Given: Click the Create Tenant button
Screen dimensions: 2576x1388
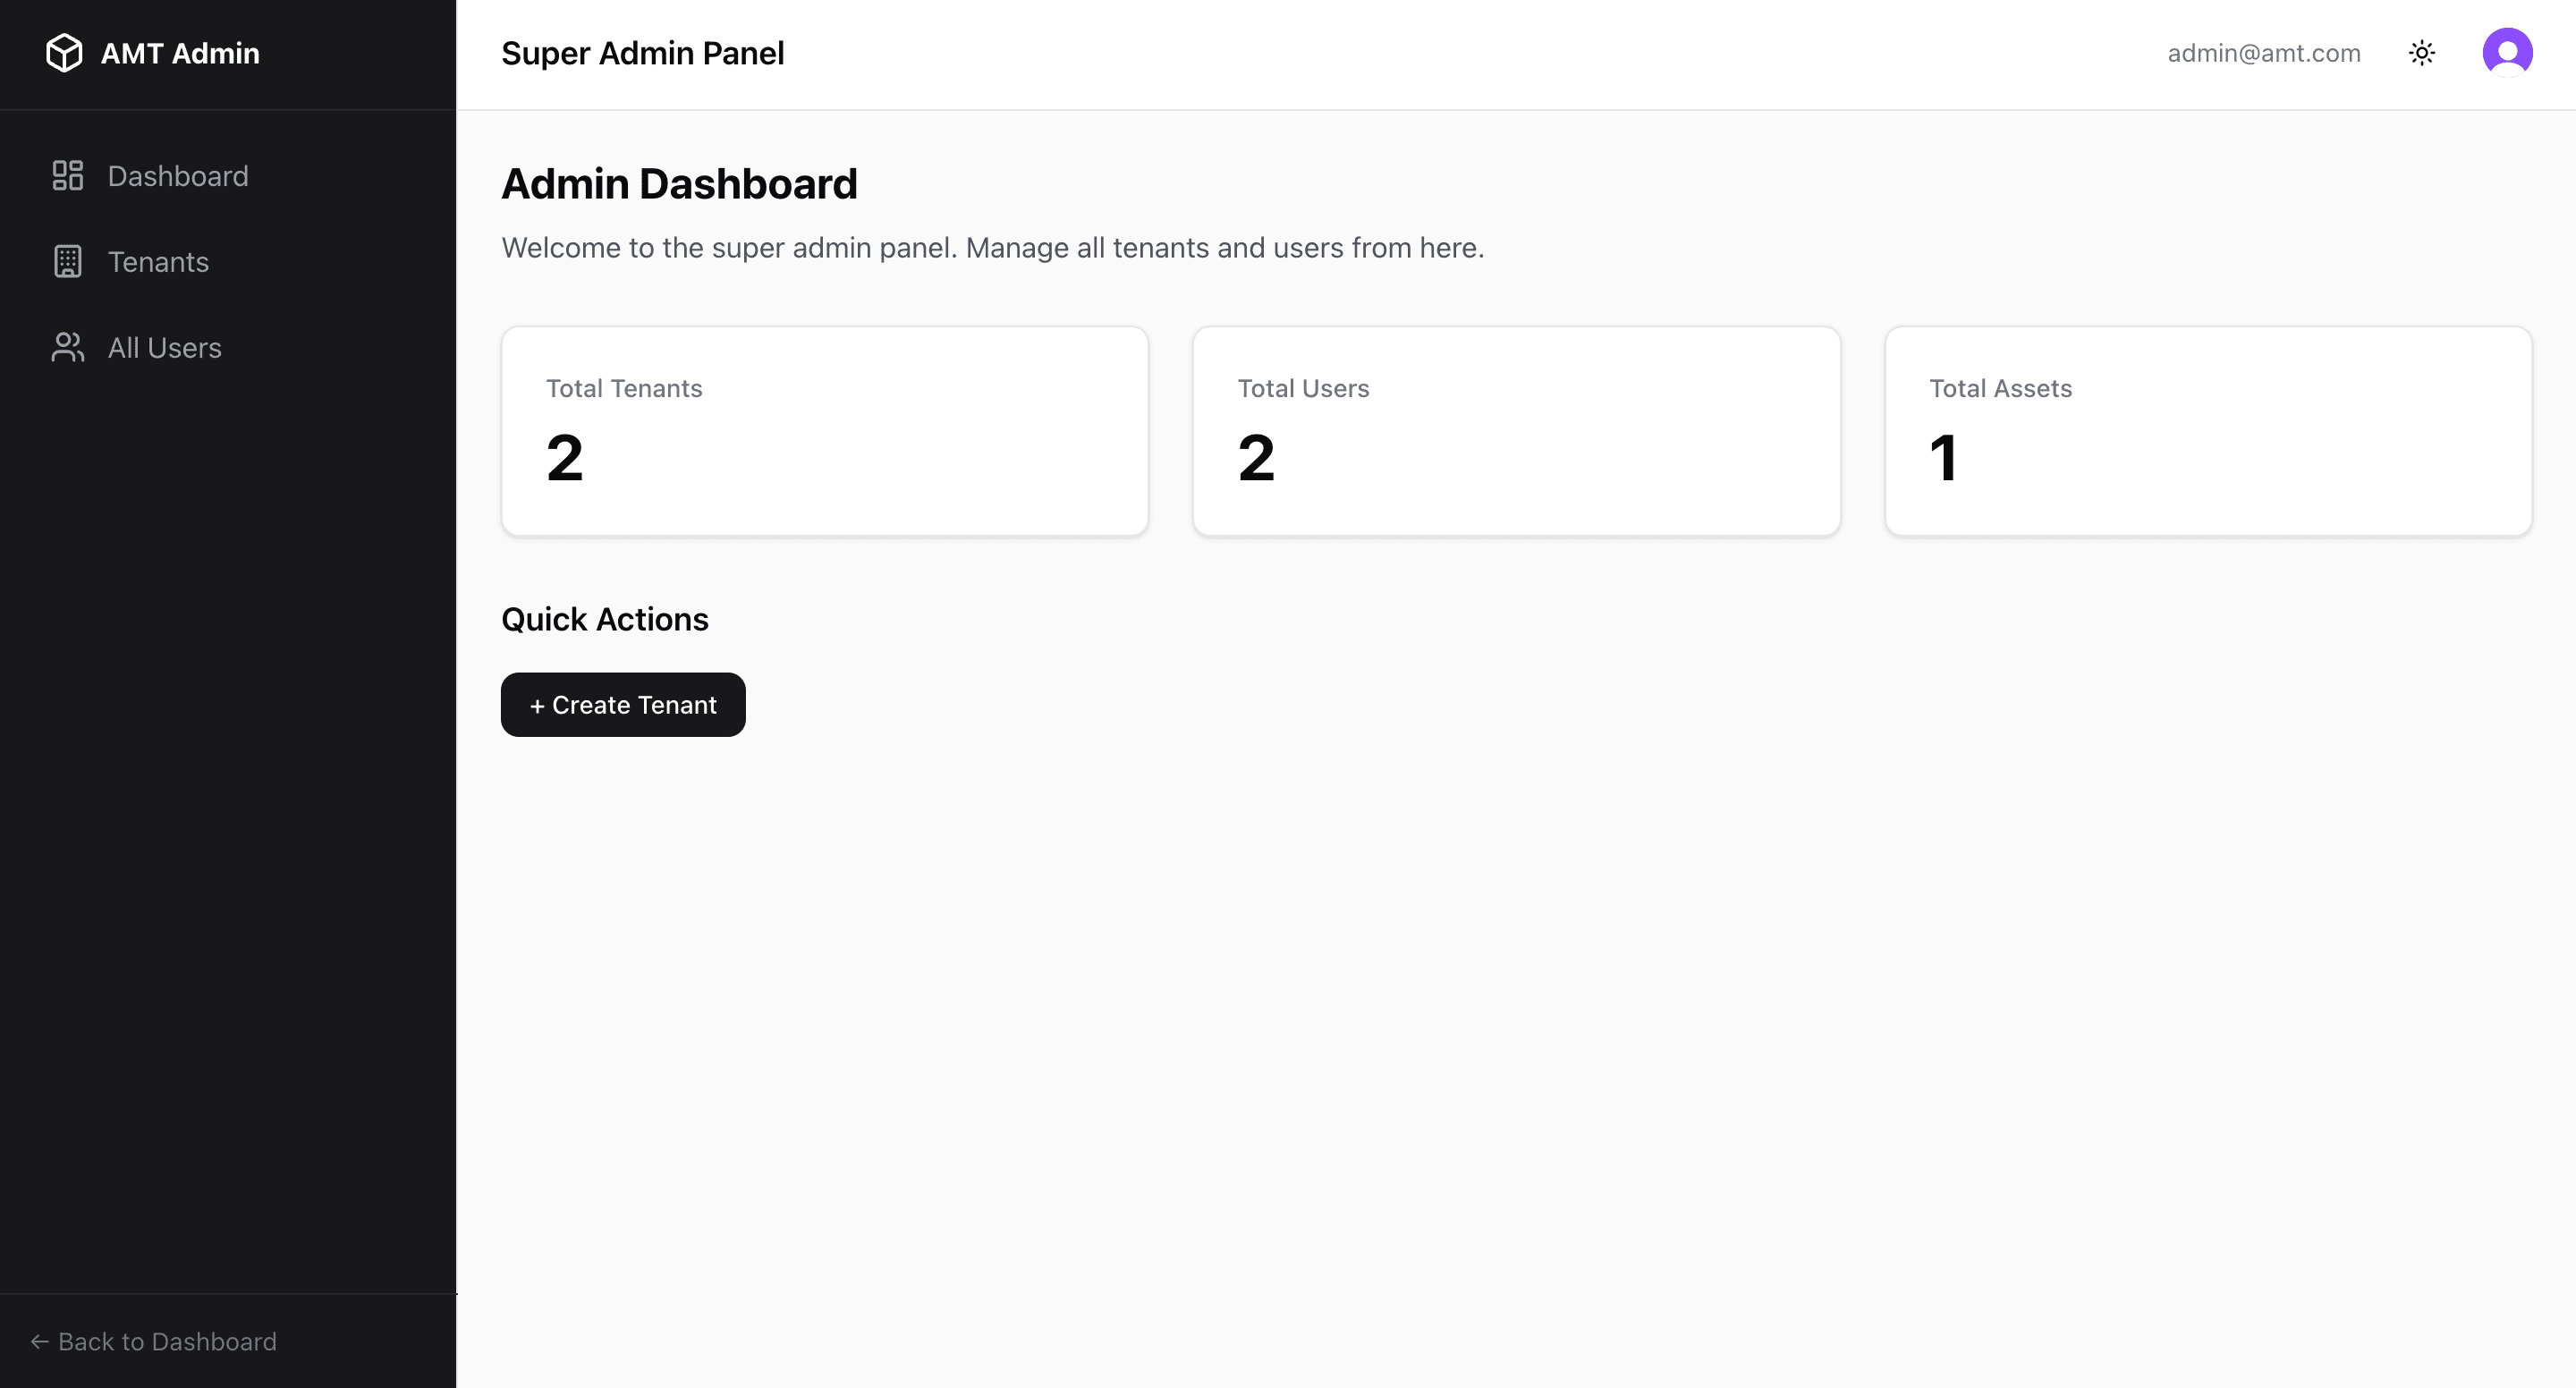Looking at the screenshot, I should [x=622, y=704].
